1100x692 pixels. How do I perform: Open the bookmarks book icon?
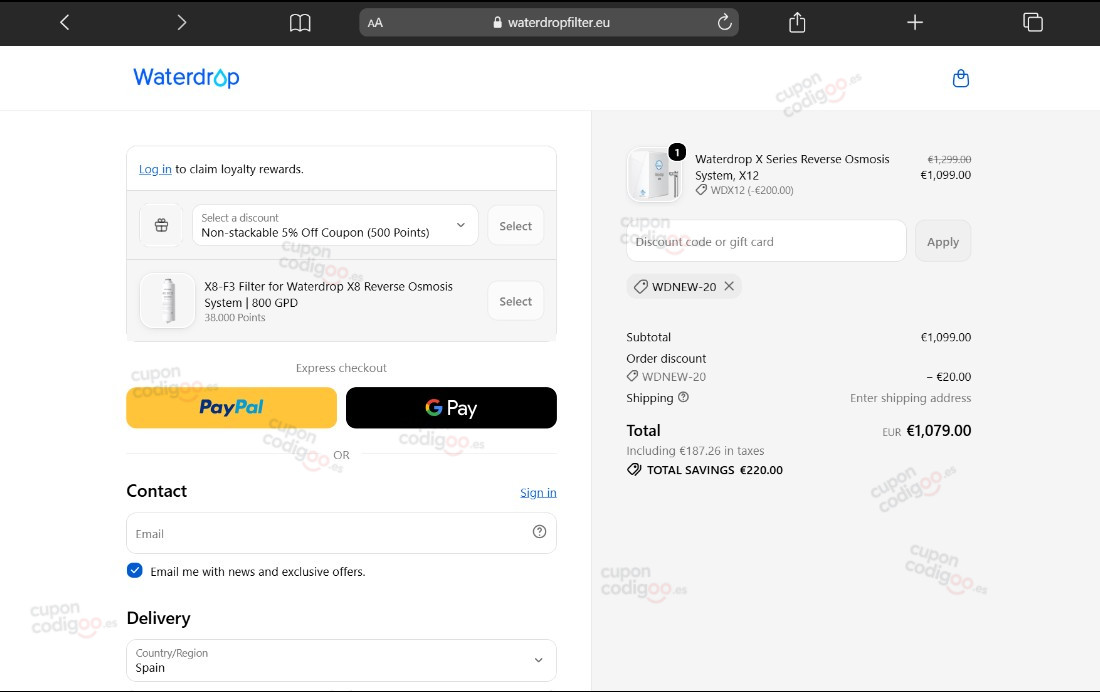click(x=300, y=23)
